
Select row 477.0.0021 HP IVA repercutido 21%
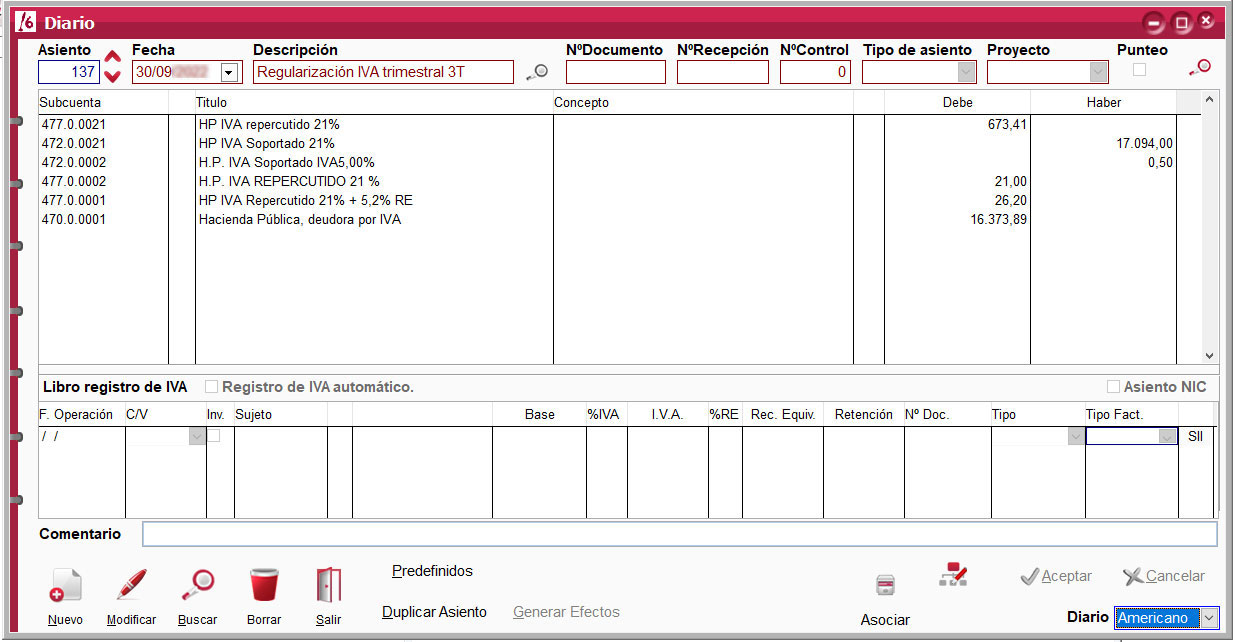[607, 125]
